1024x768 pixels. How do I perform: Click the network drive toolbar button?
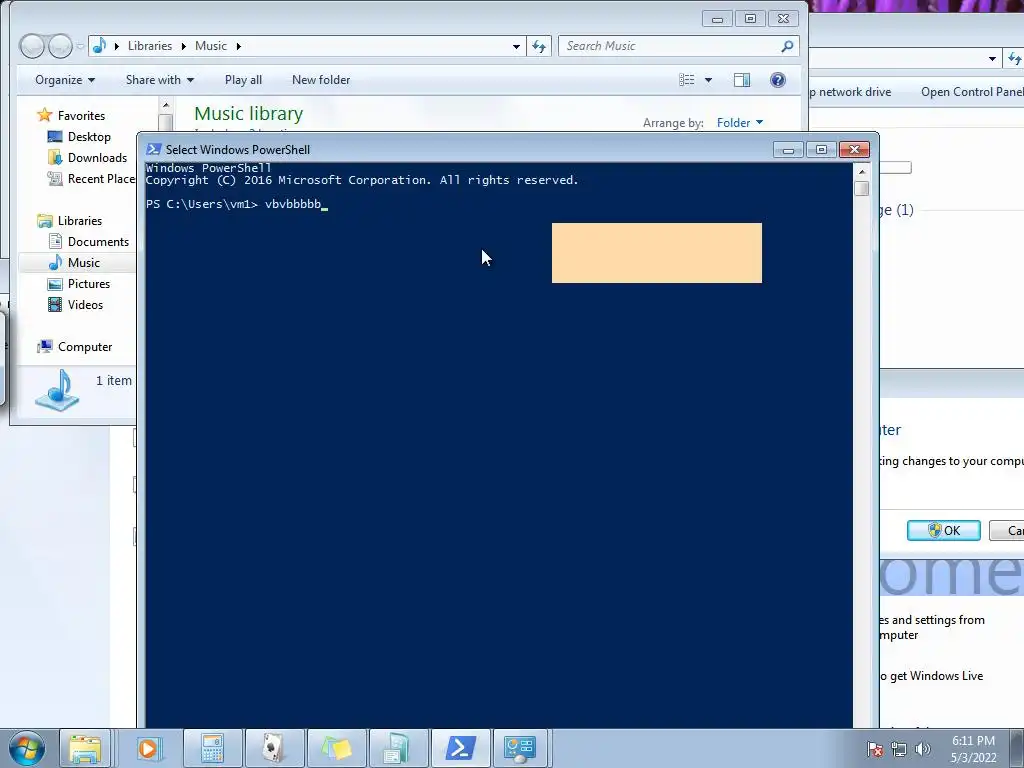[849, 92]
